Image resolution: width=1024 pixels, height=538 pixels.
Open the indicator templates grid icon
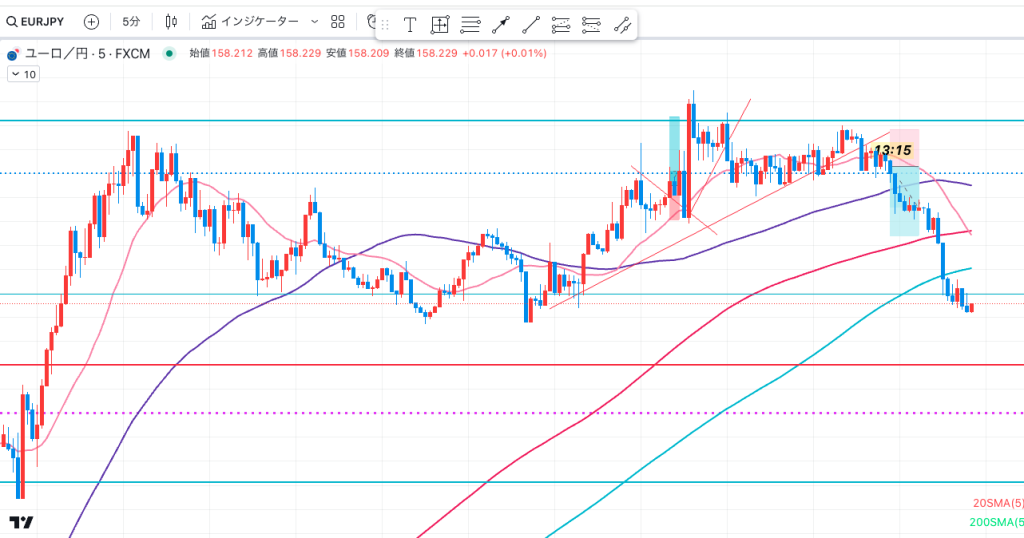pos(338,21)
